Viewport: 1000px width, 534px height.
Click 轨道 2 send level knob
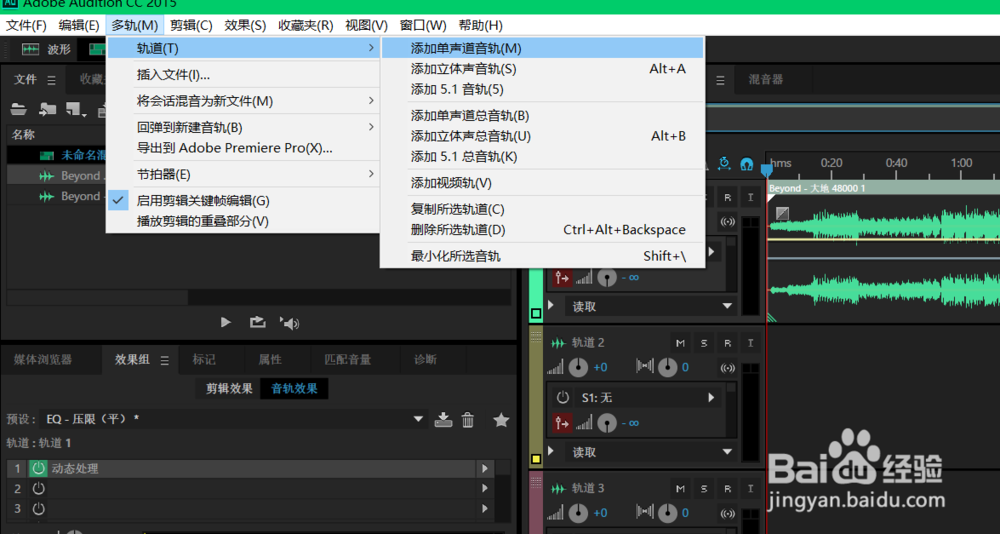pyautogui.click(x=608, y=422)
